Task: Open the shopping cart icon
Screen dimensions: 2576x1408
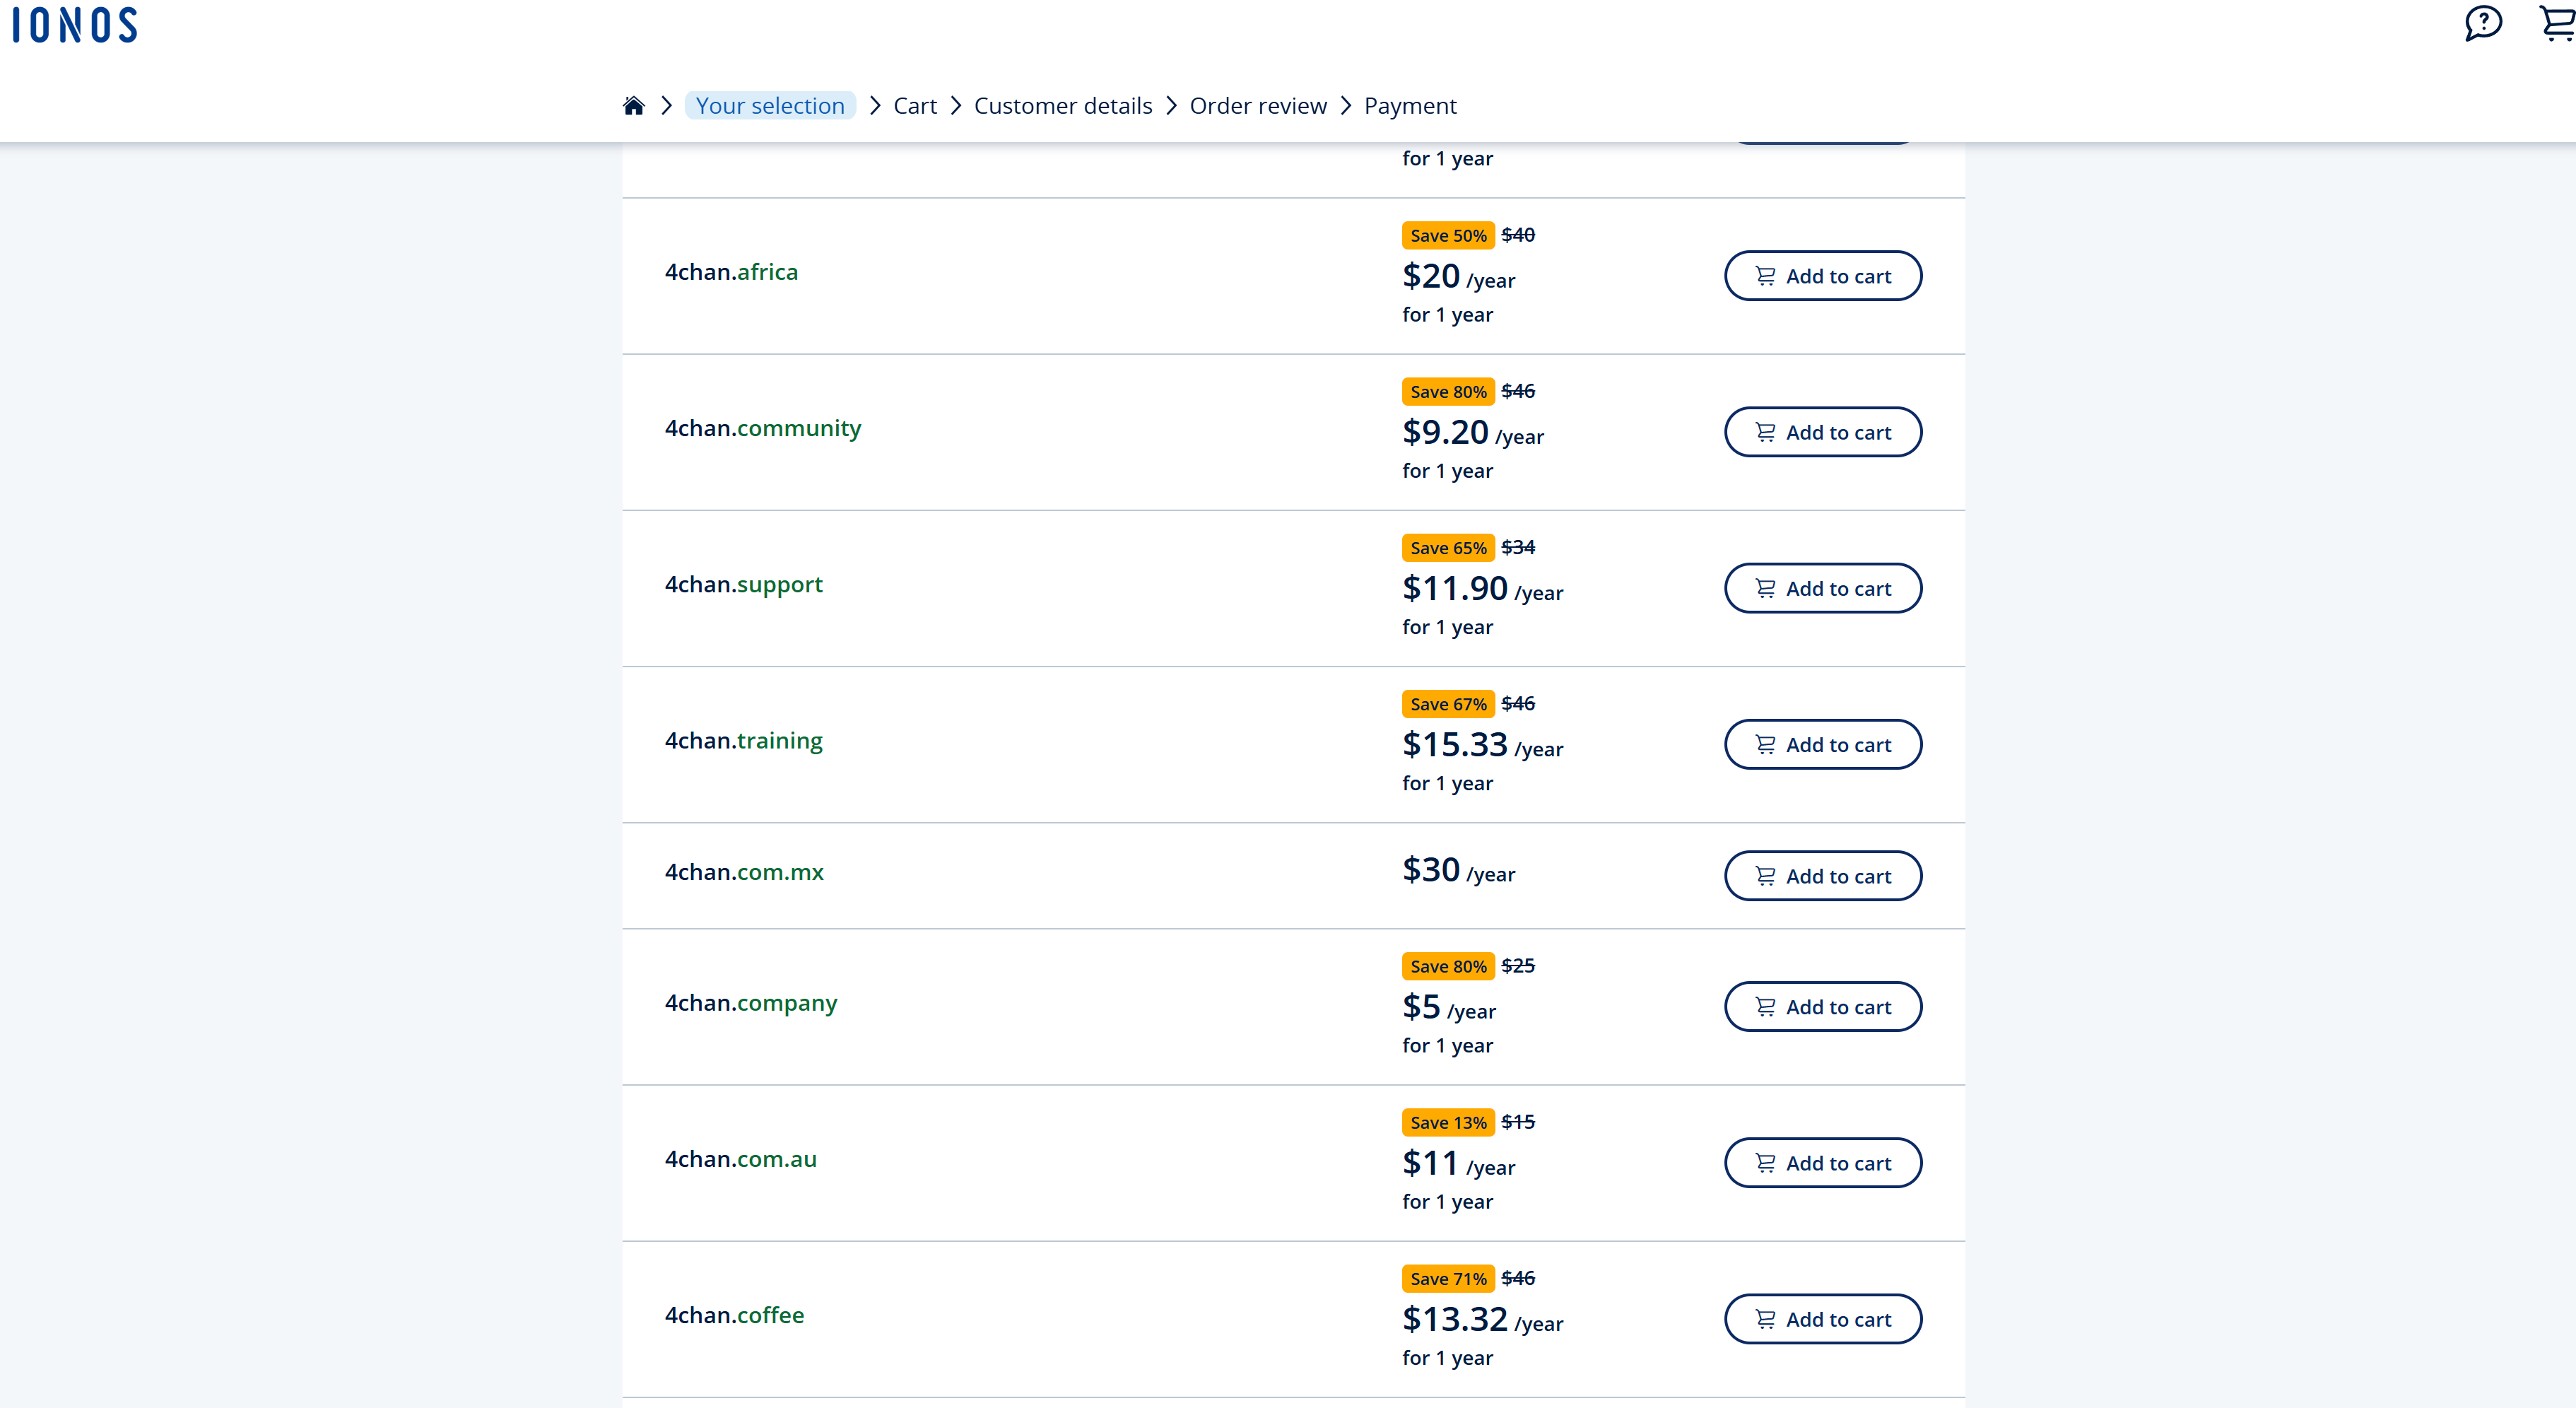Action: pyautogui.click(x=2558, y=23)
